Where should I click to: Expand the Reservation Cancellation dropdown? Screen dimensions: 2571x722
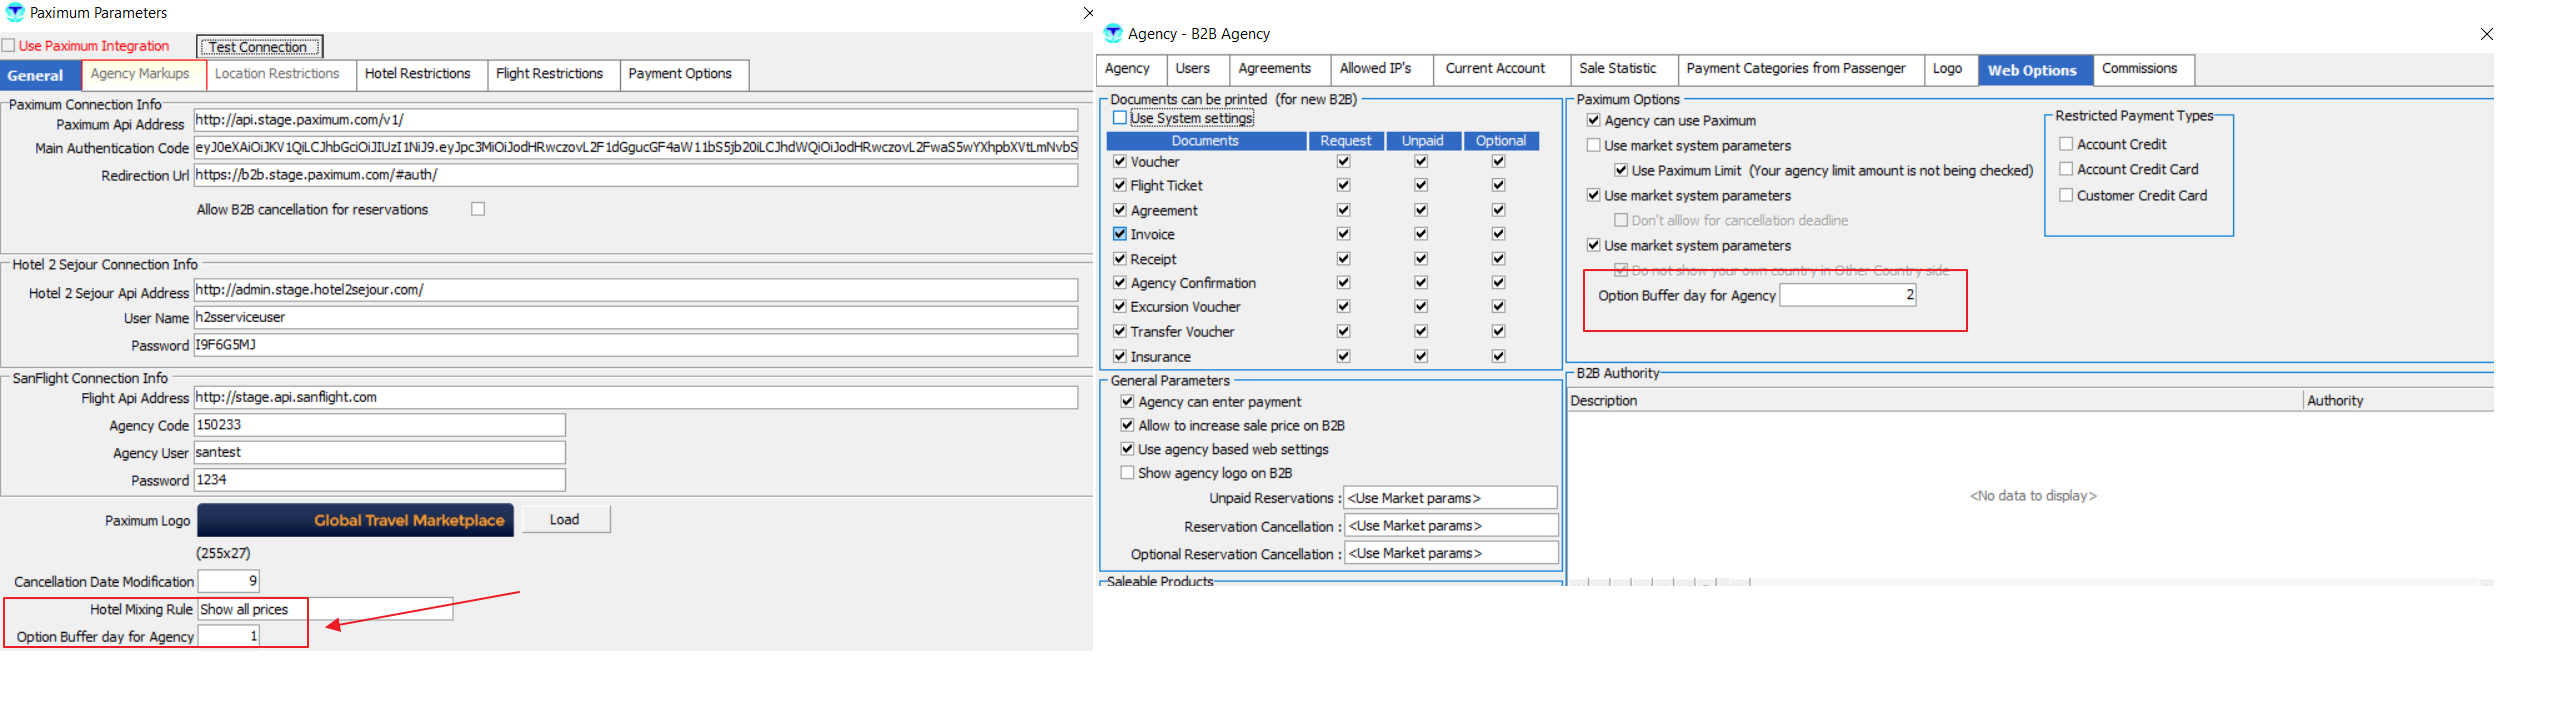[x=1449, y=526]
